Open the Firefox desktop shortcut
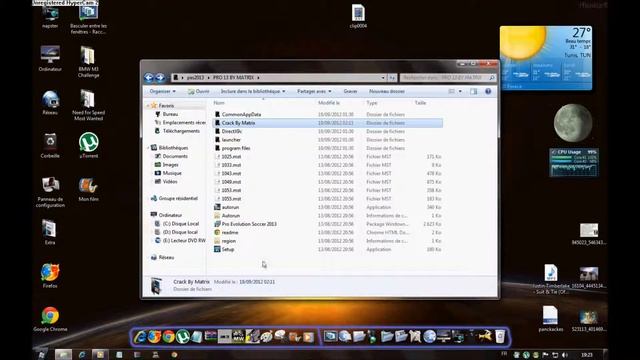Image resolution: width=640 pixels, height=360 pixels. click(50, 276)
